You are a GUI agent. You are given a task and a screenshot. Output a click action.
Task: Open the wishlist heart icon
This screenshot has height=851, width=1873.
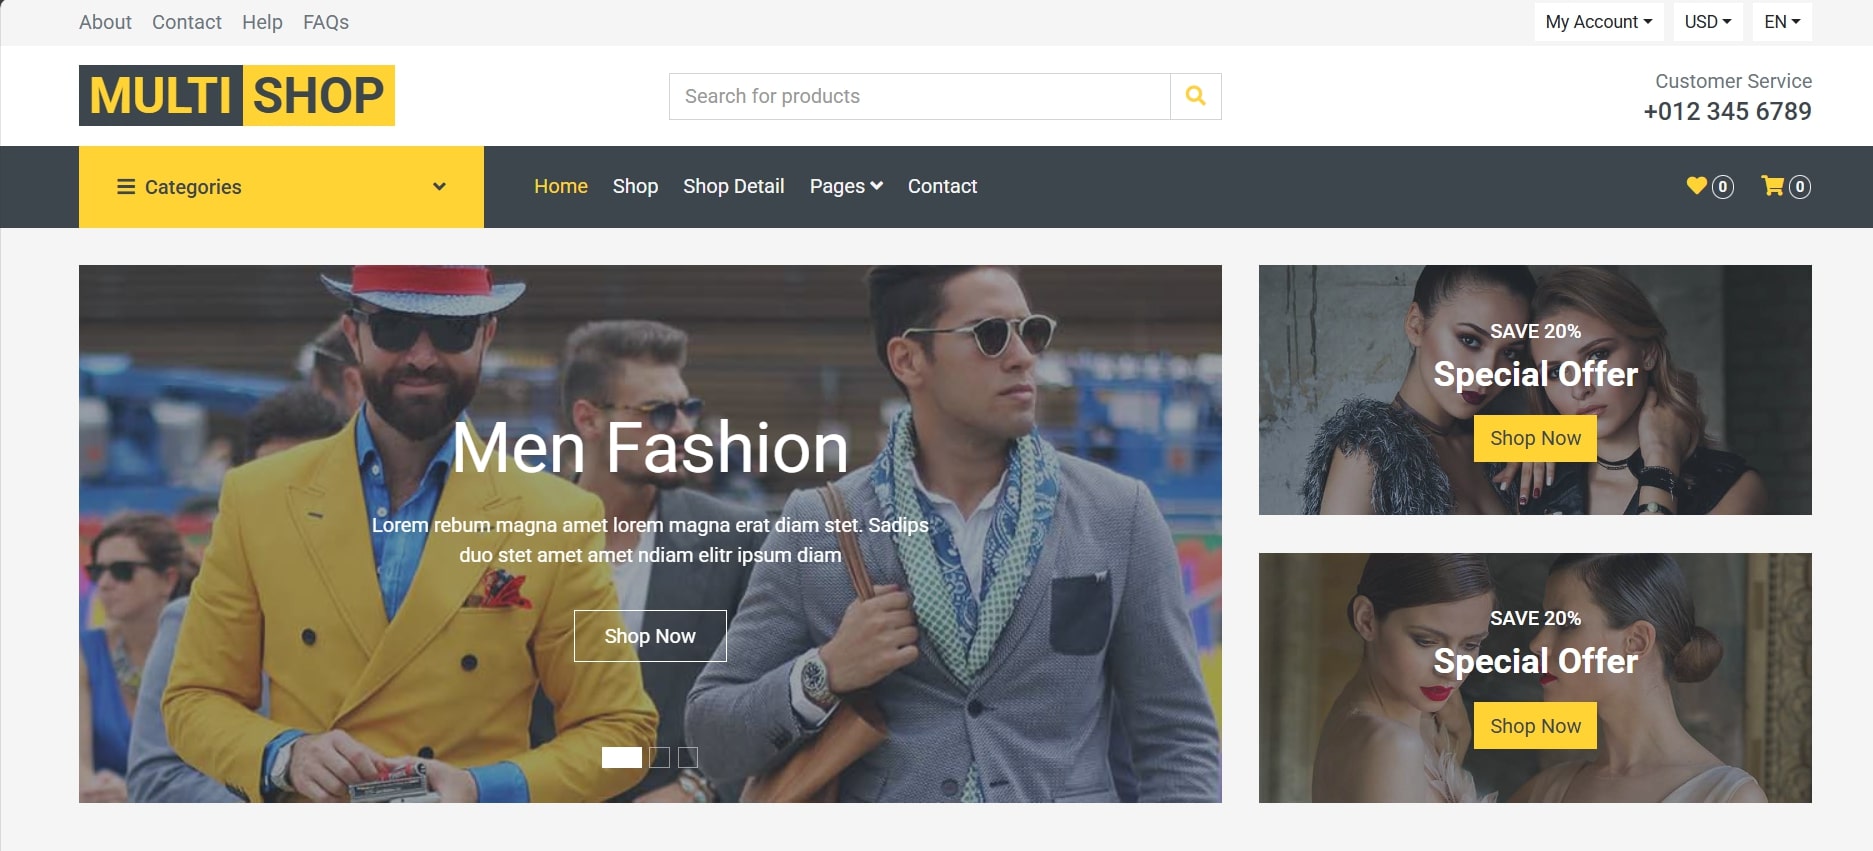(1696, 186)
